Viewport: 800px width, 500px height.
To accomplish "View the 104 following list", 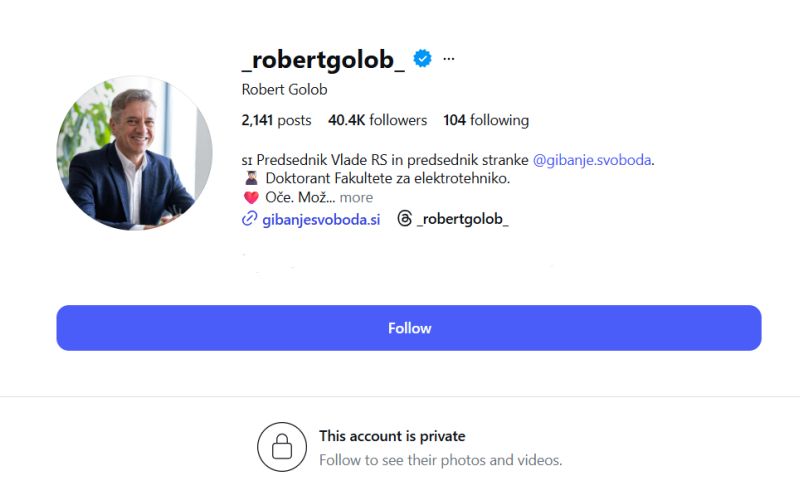I will pyautogui.click(x=486, y=120).
